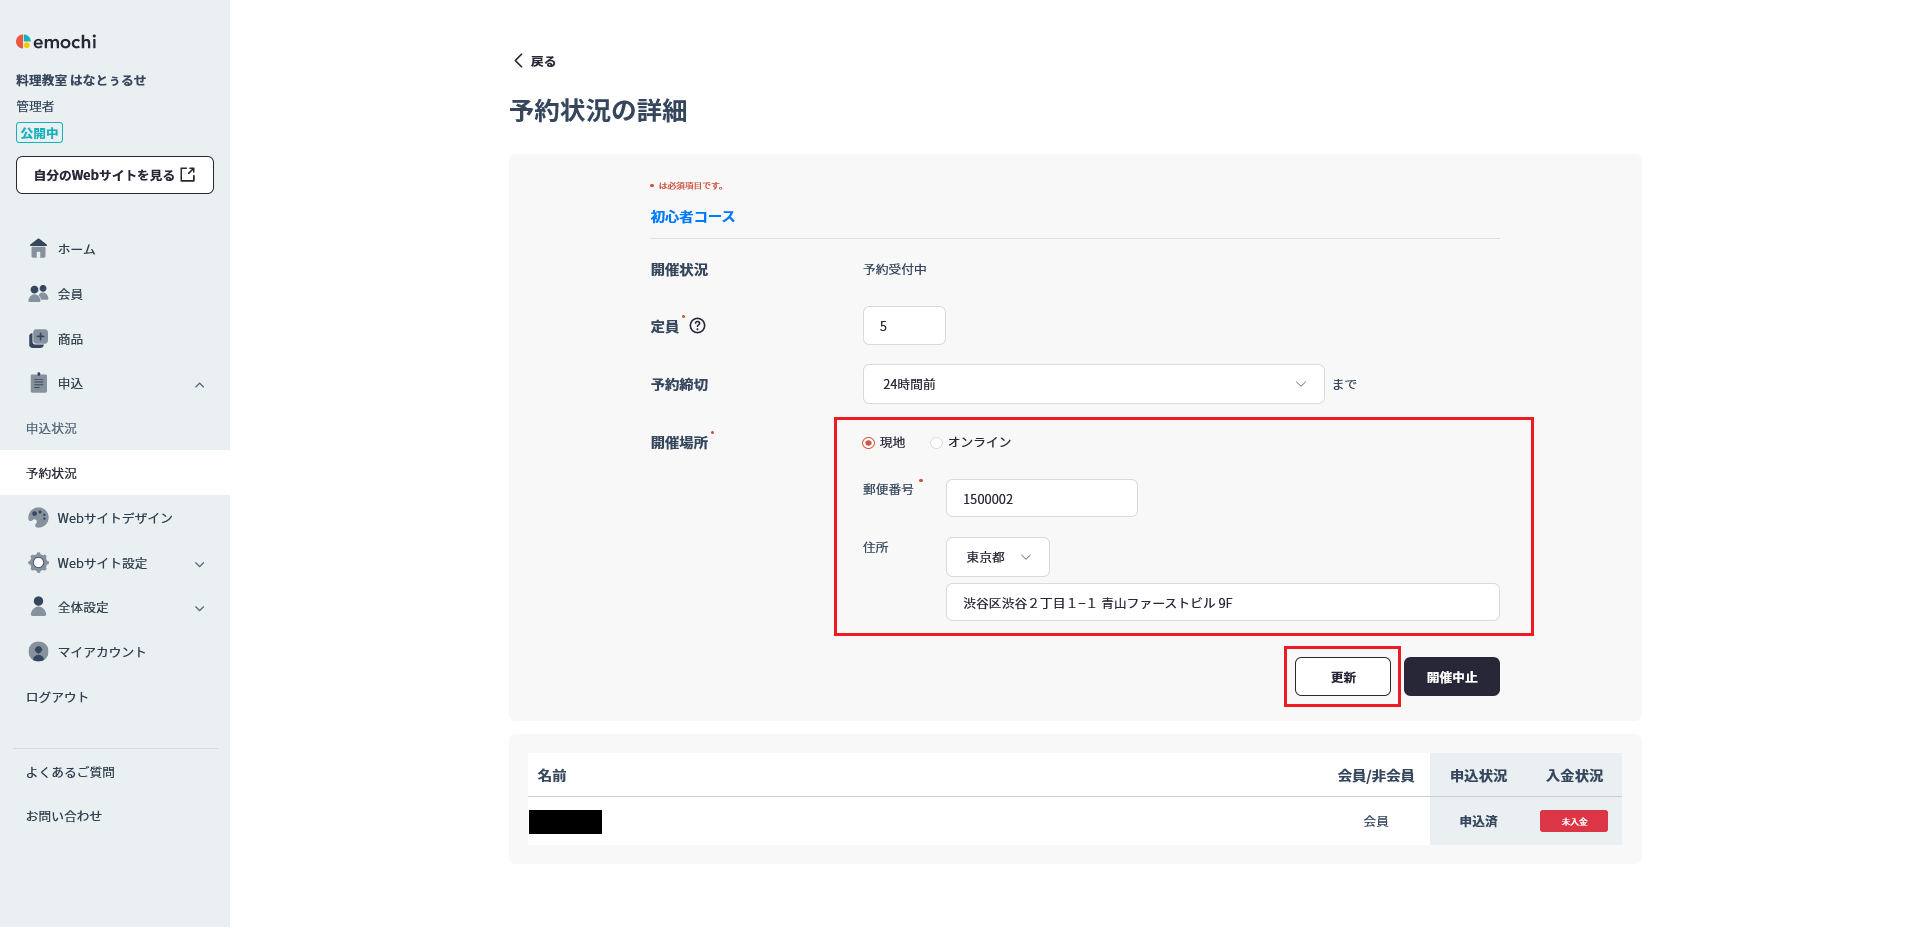
Task: Click the 全体設定 person icon
Action: [38, 607]
